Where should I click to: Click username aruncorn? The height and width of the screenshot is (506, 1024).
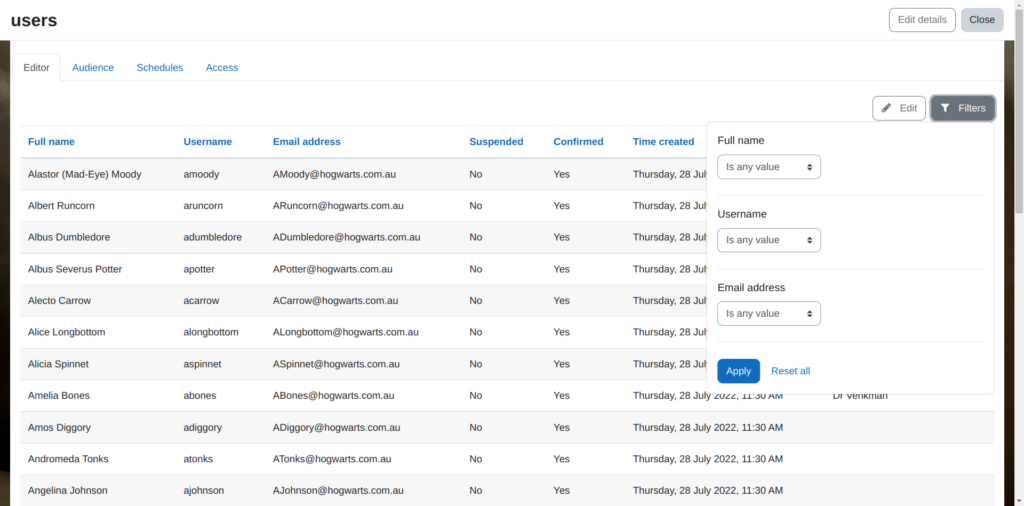[203, 206]
